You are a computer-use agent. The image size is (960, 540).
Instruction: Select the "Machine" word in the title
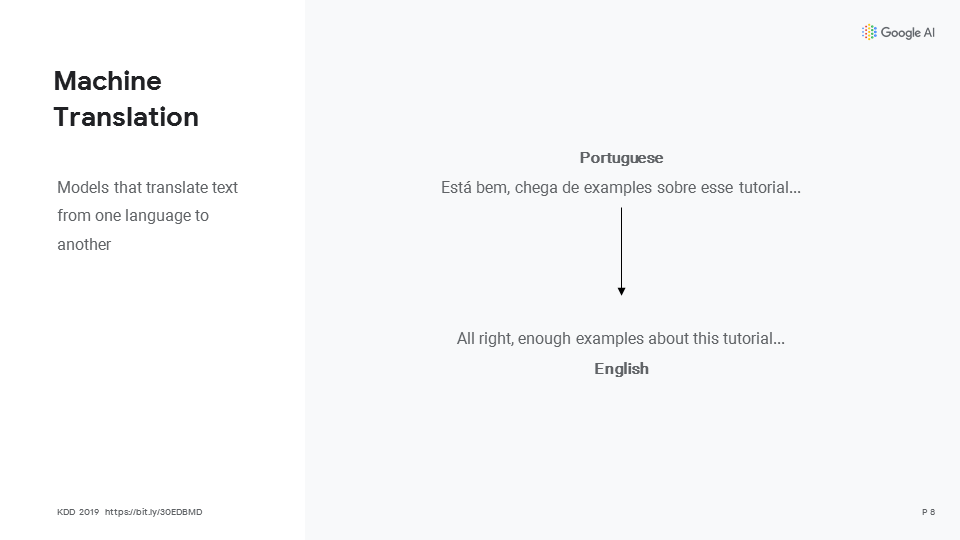click(107, 81)
